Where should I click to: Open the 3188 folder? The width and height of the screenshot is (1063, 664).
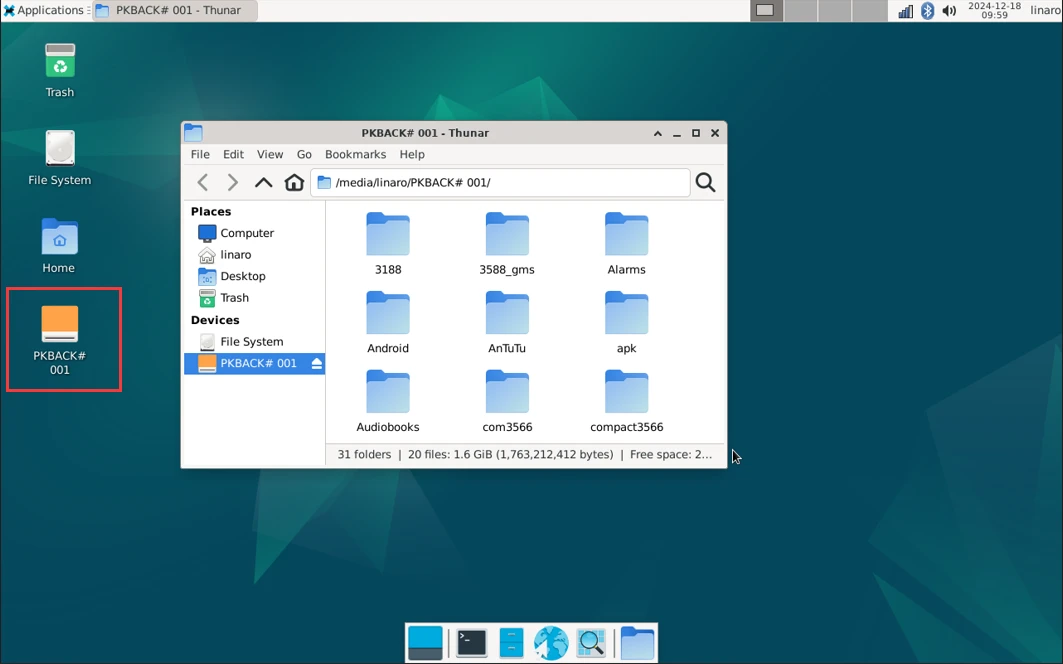(388, 243)
